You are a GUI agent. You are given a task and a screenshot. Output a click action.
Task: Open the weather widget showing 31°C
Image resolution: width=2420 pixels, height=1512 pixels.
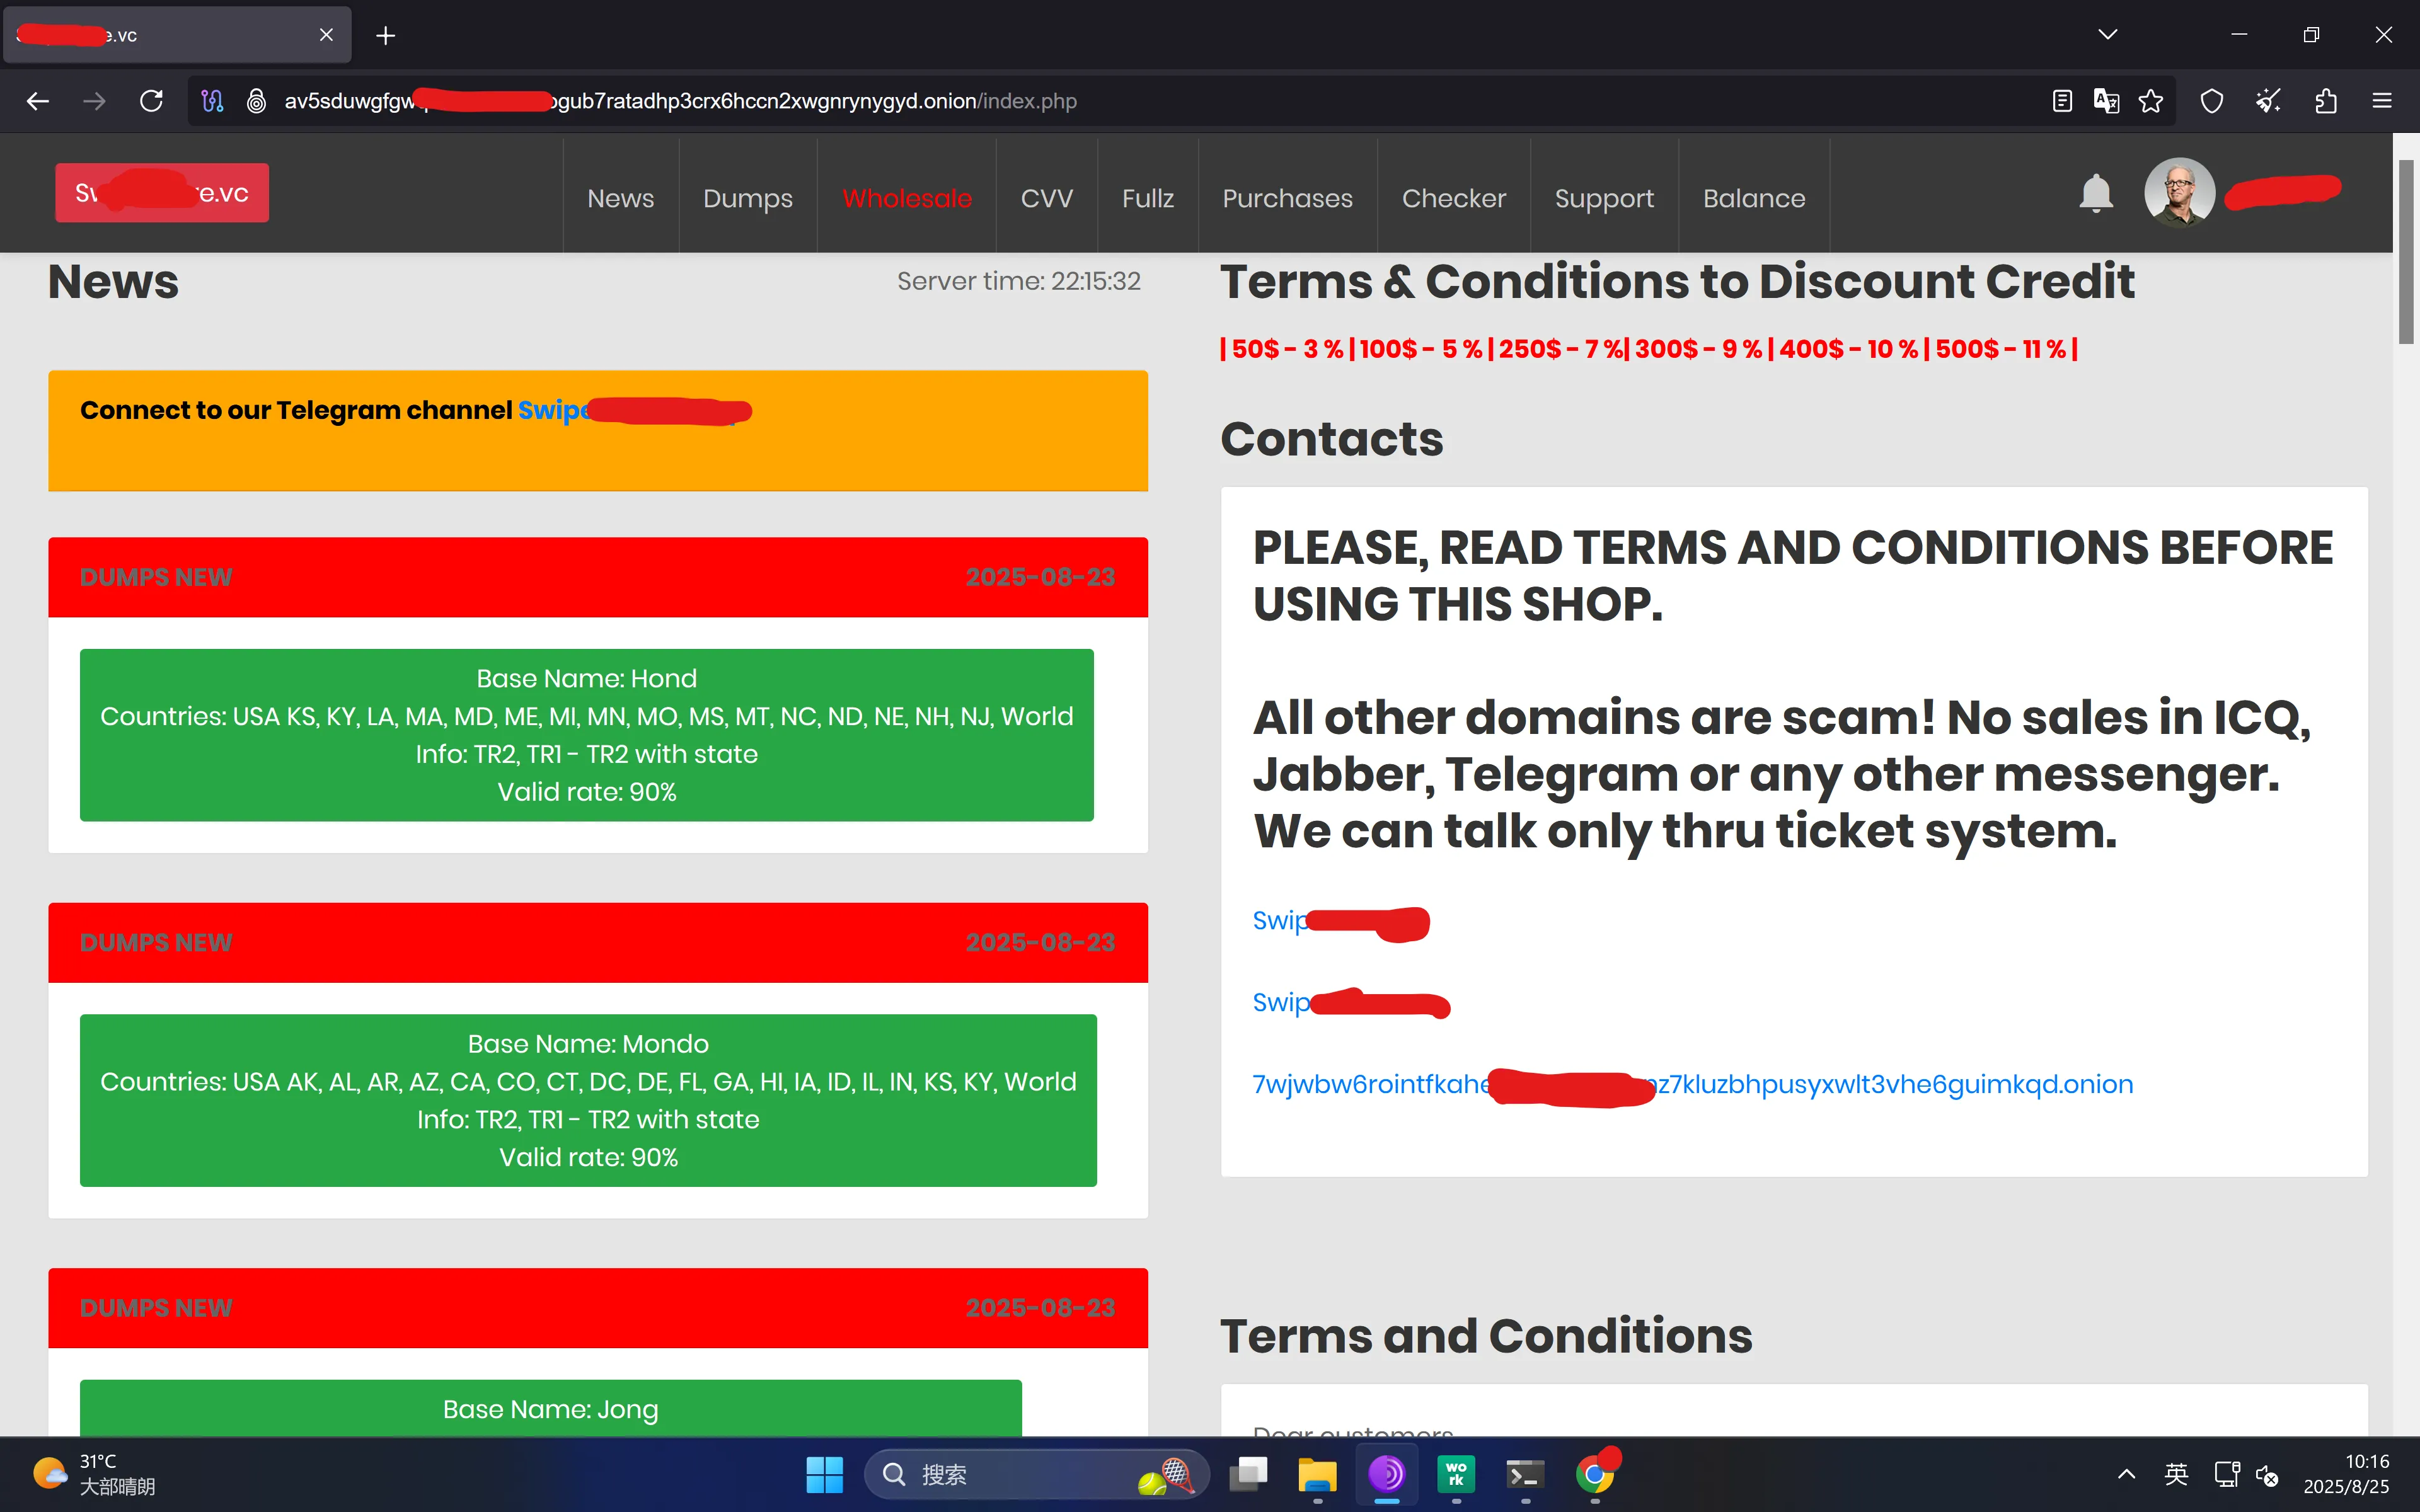[93, 1474]
